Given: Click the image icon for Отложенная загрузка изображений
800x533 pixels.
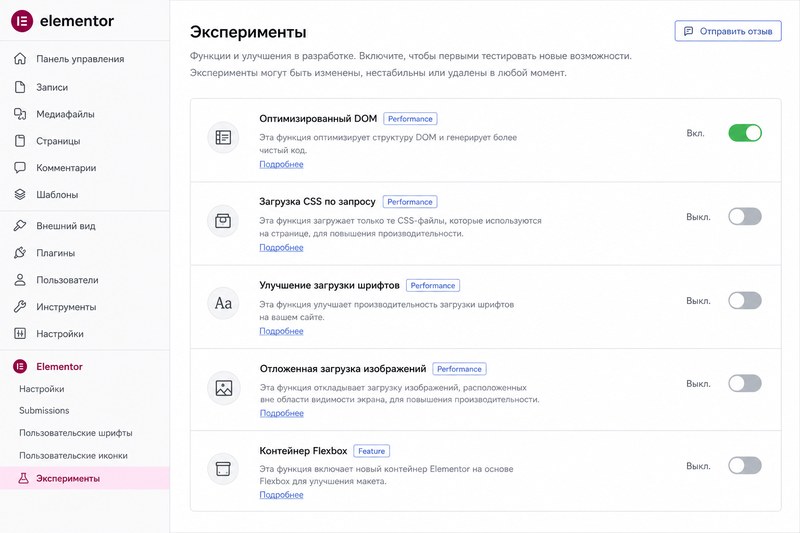Looking at the screenshot, I should (223, 388).
